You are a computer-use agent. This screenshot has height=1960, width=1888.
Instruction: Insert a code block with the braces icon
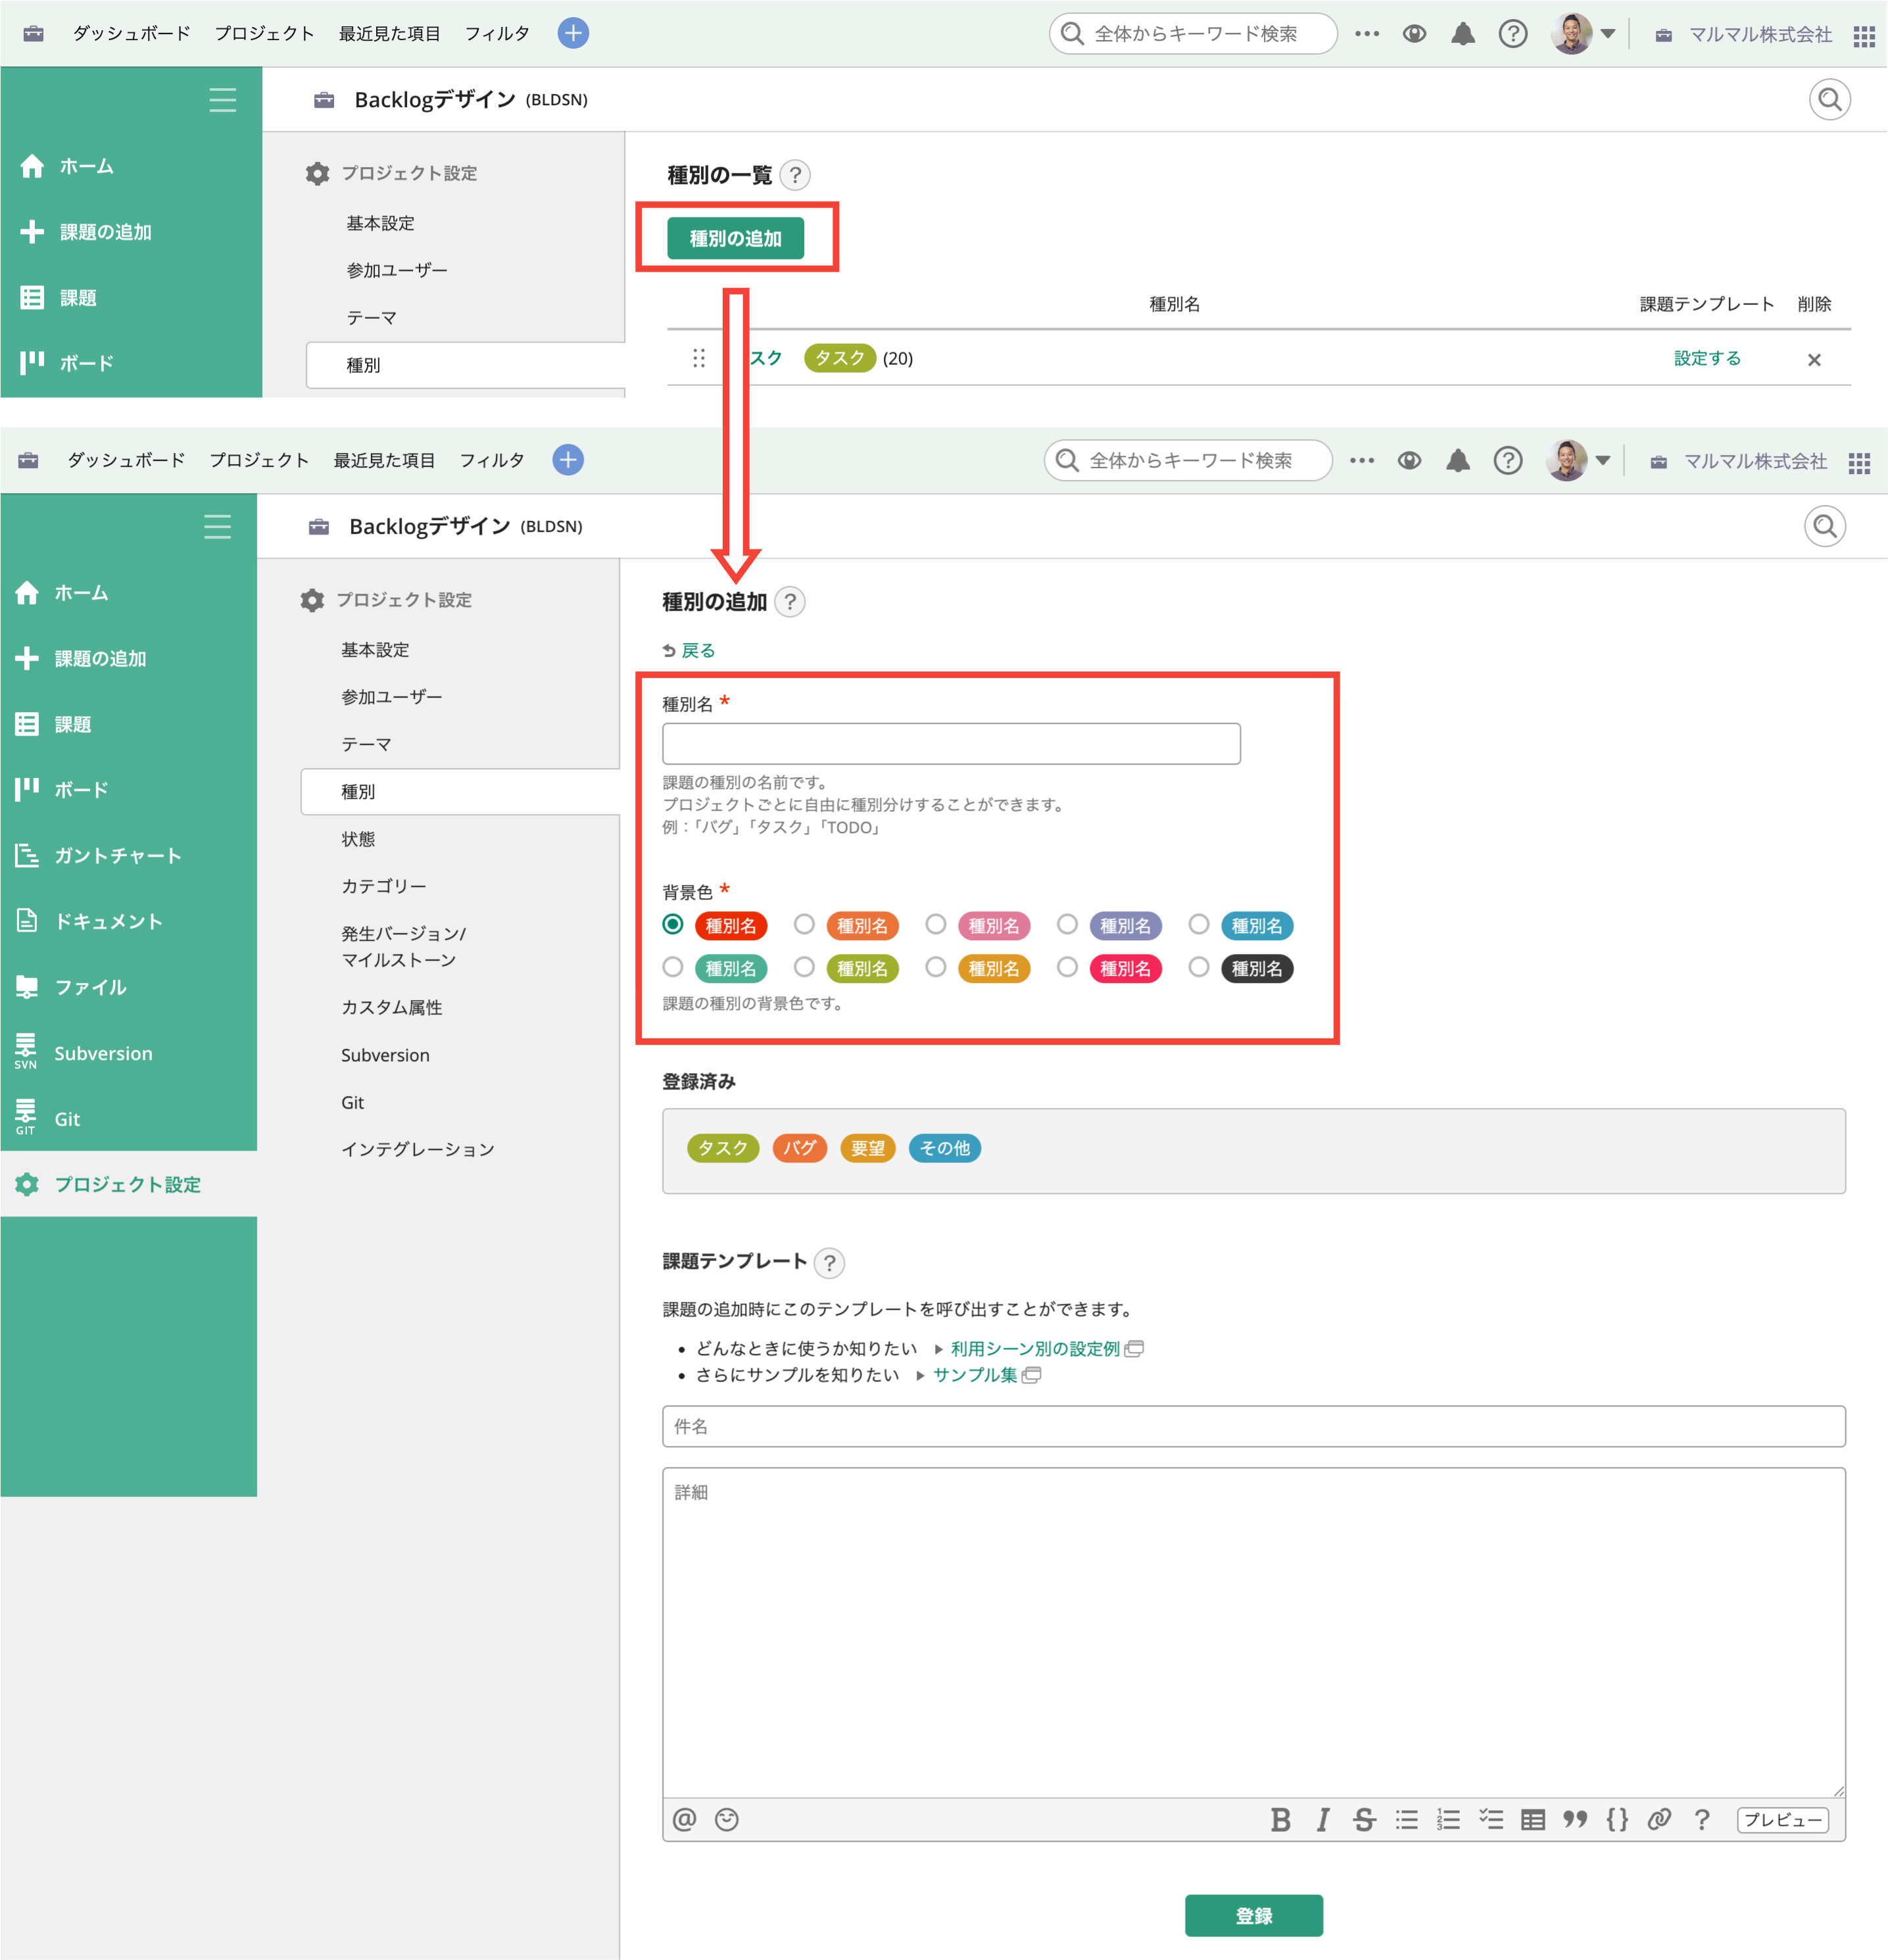pos(1617,1819)
